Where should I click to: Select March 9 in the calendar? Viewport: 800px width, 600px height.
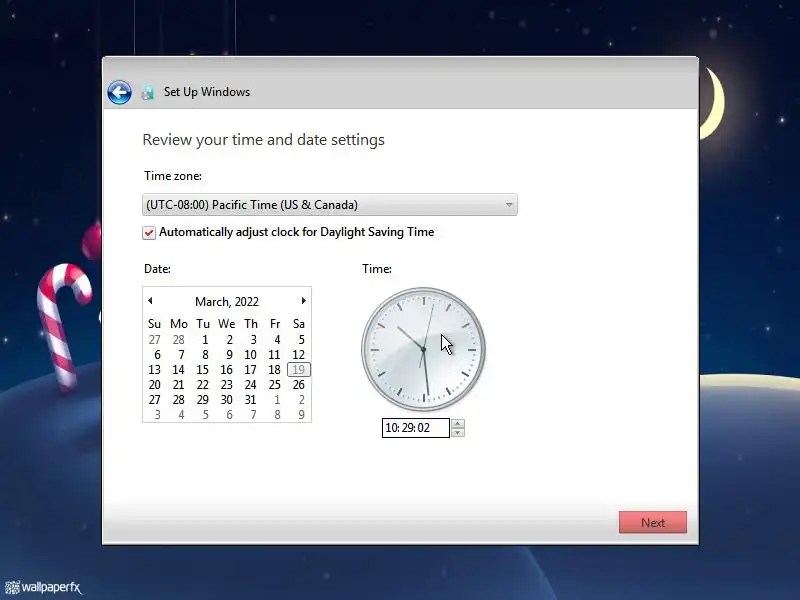coord(230,355)
